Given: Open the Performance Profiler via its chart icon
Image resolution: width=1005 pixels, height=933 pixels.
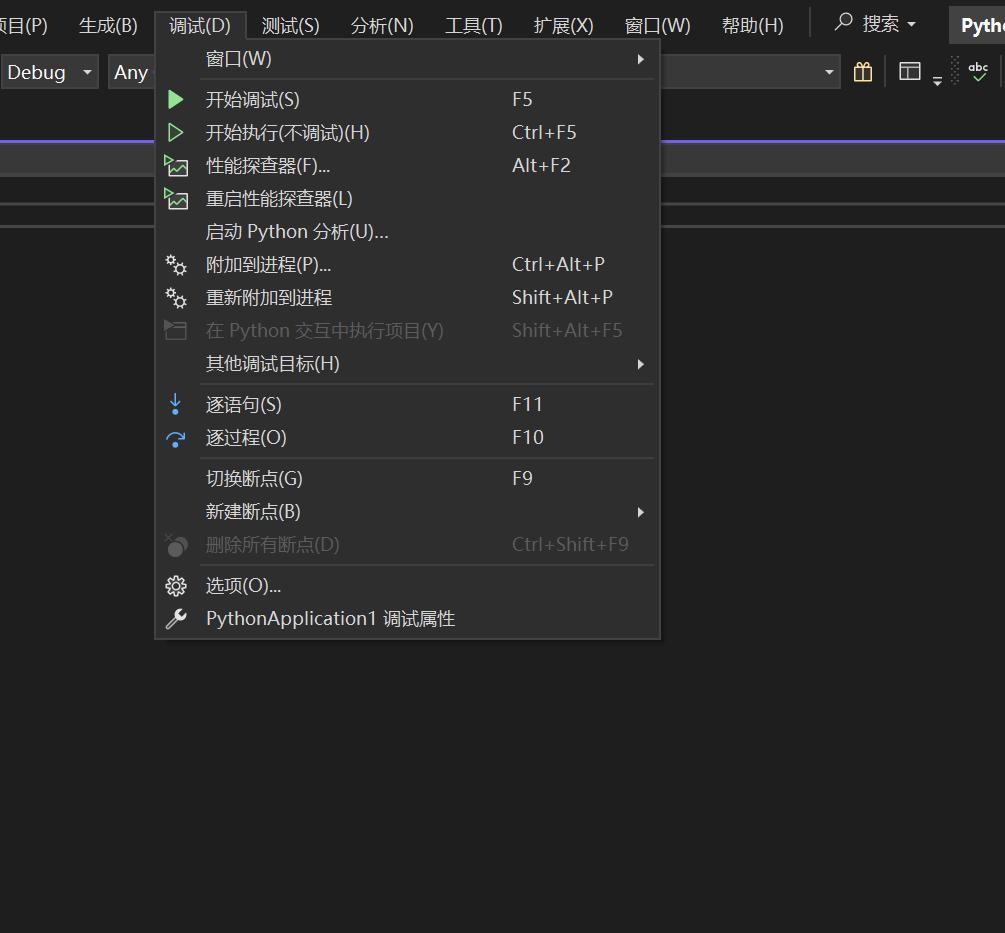Looking at the screenshot, I should [176, 165].
